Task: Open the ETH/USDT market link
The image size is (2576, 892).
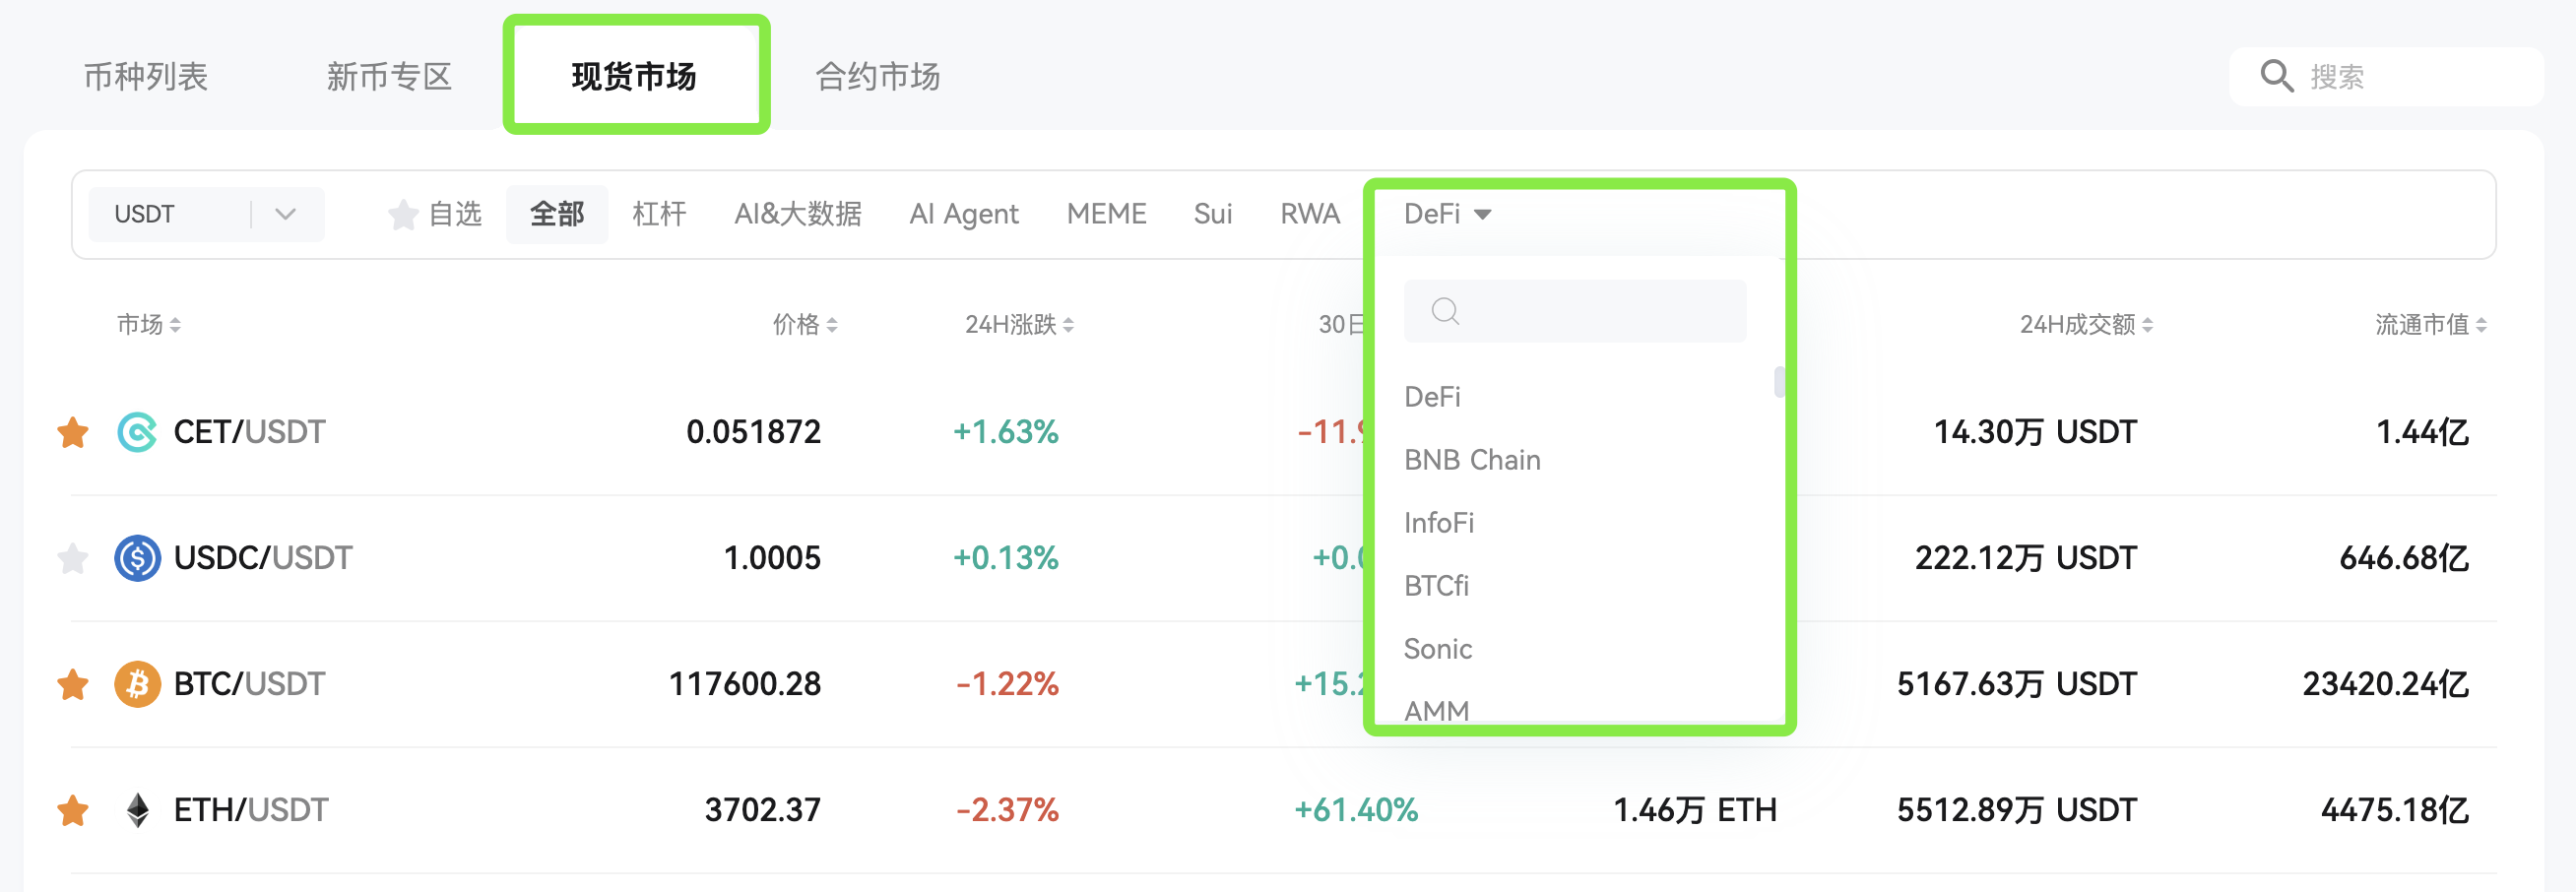Action: pos(250,810)
